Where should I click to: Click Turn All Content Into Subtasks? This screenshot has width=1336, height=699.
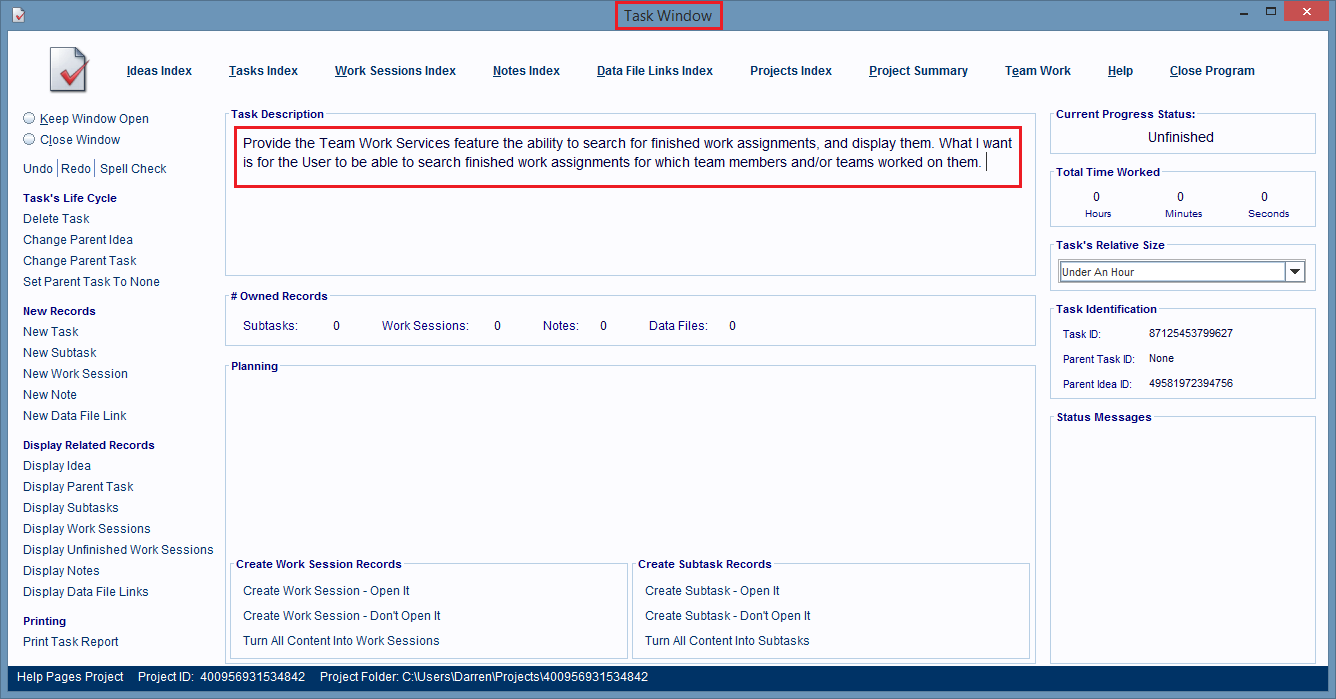(727, 641)
